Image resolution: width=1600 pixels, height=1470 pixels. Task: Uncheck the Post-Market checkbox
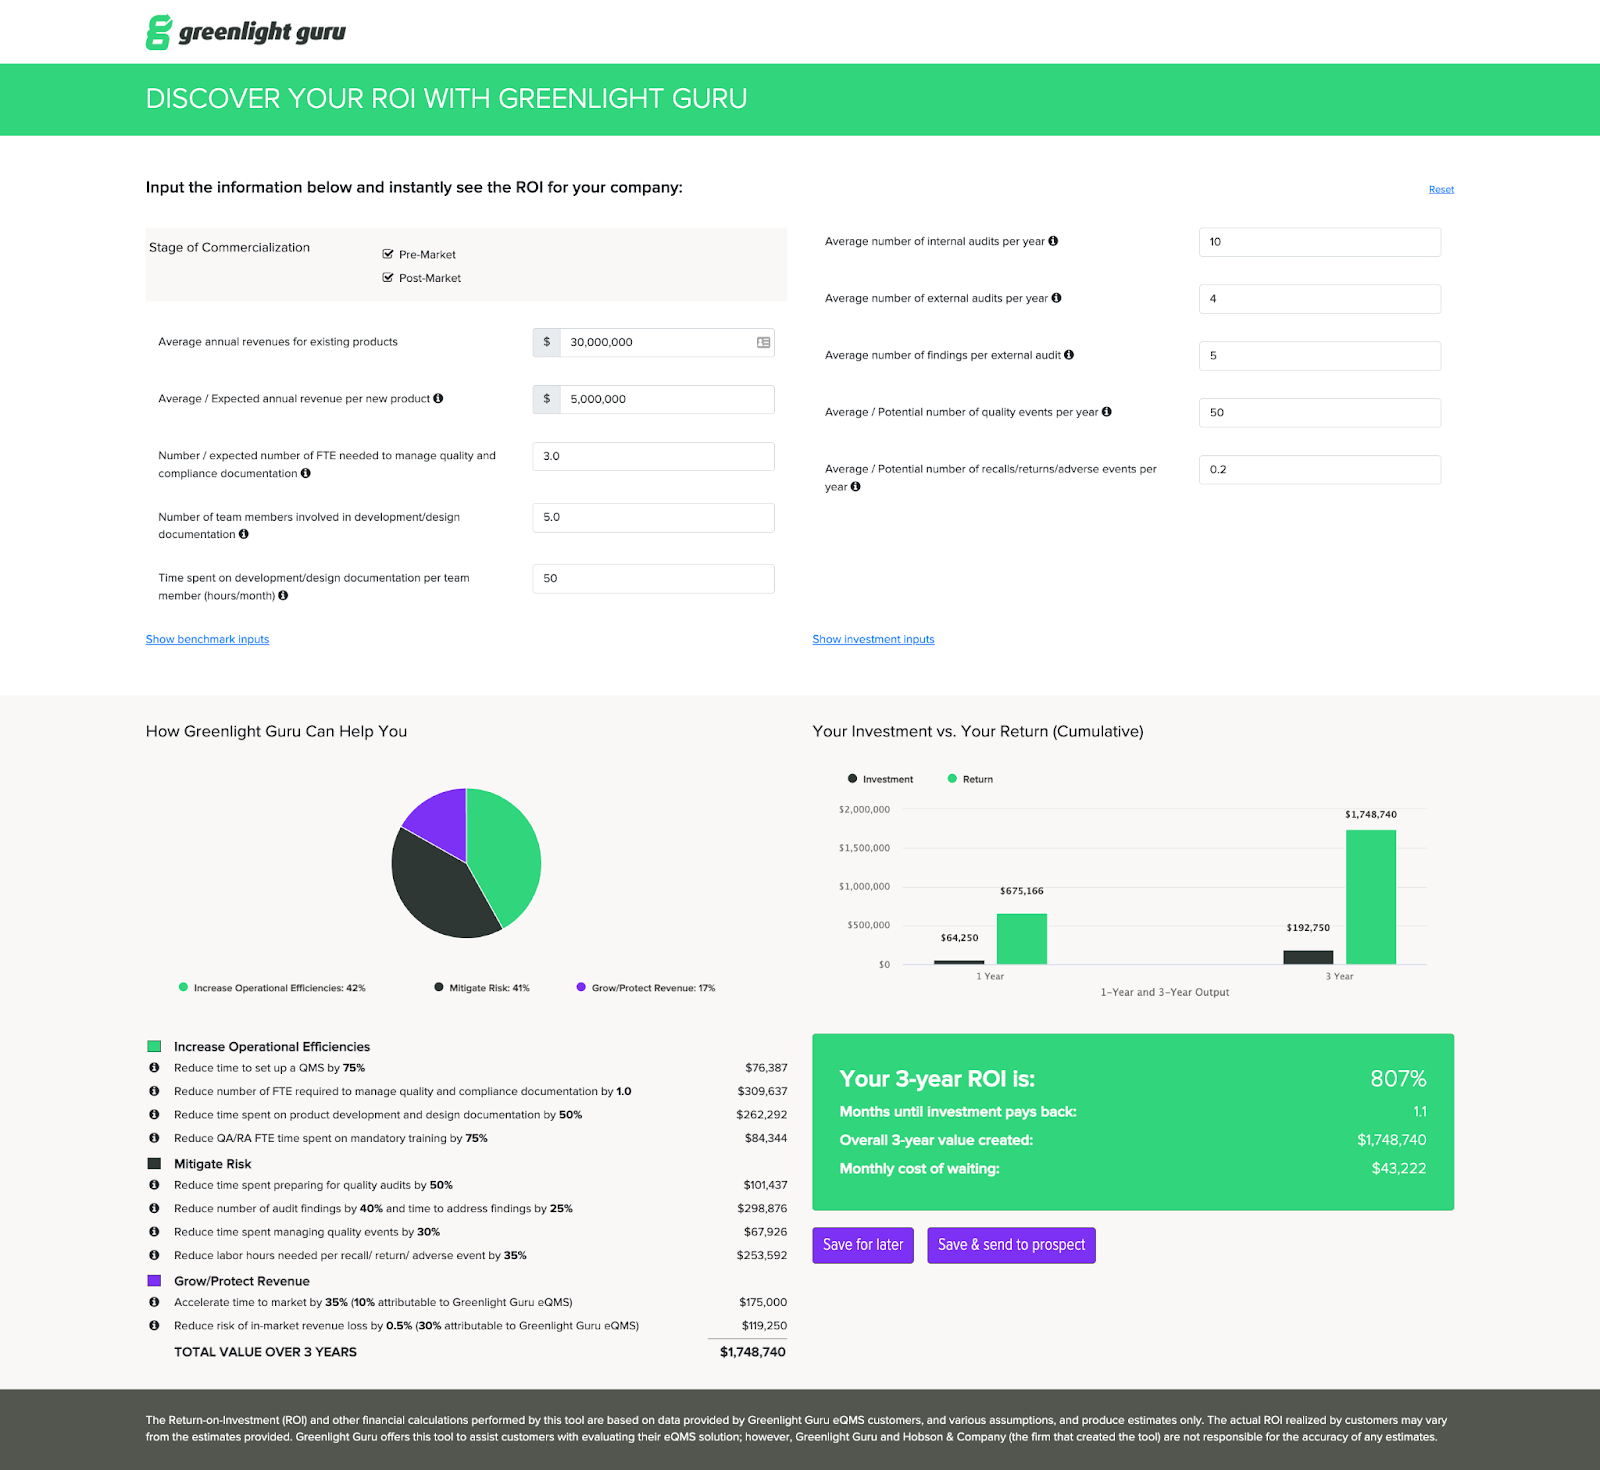[388, 278]
